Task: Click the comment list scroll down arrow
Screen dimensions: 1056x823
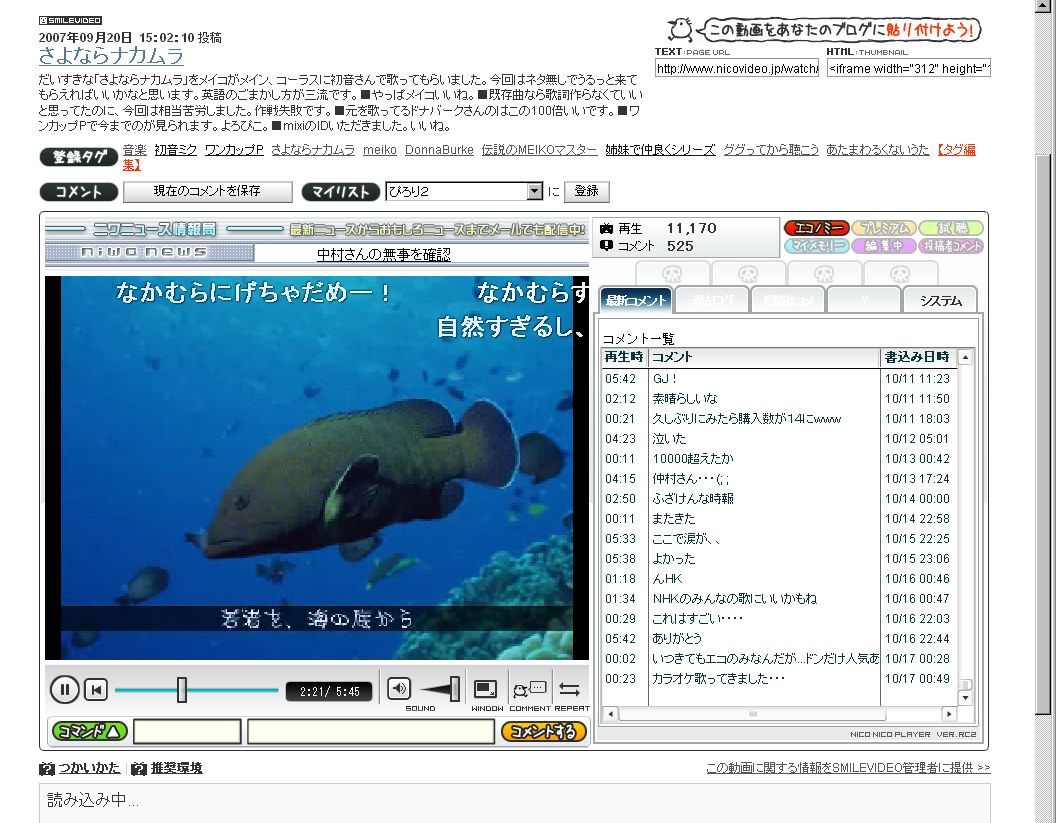Action: pyautogui.click(x=965, y=698)
